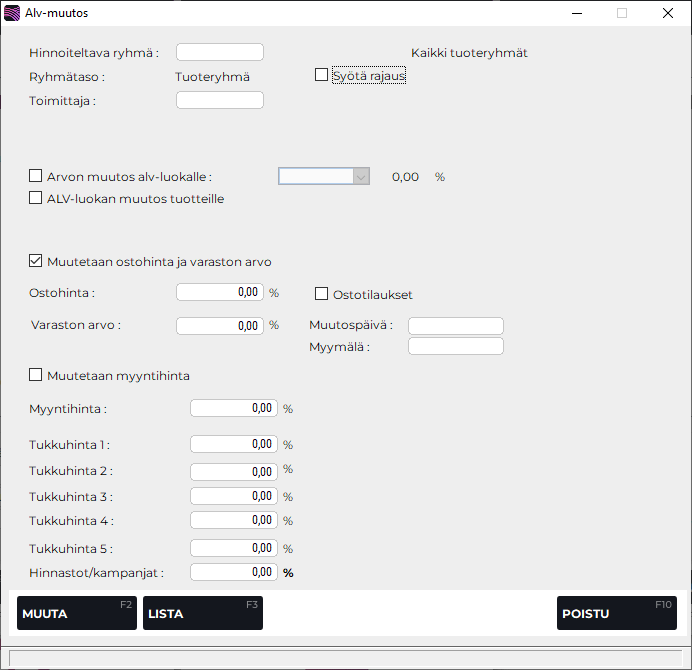Image resolution: width=692 pixels, height=670 pixels.
Task: Click the Varaston arvo percentage field
Action: (x=219, y=326)
